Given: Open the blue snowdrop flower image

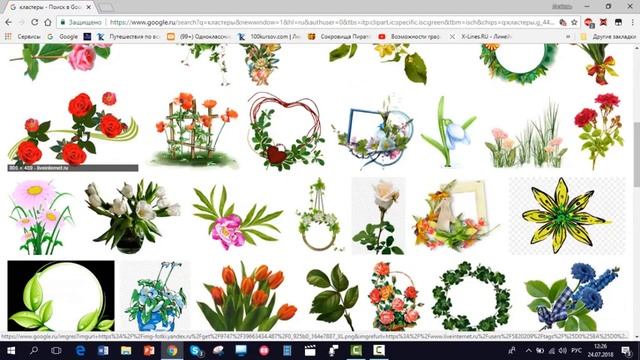Looking at the screenshot, I should (449, 131).
